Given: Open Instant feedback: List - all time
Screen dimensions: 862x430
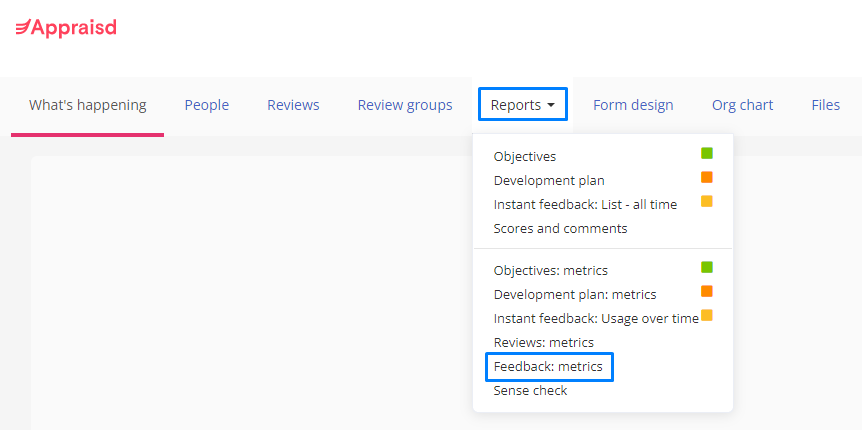Looking at the screenshot, I should [x=585, y=205].
